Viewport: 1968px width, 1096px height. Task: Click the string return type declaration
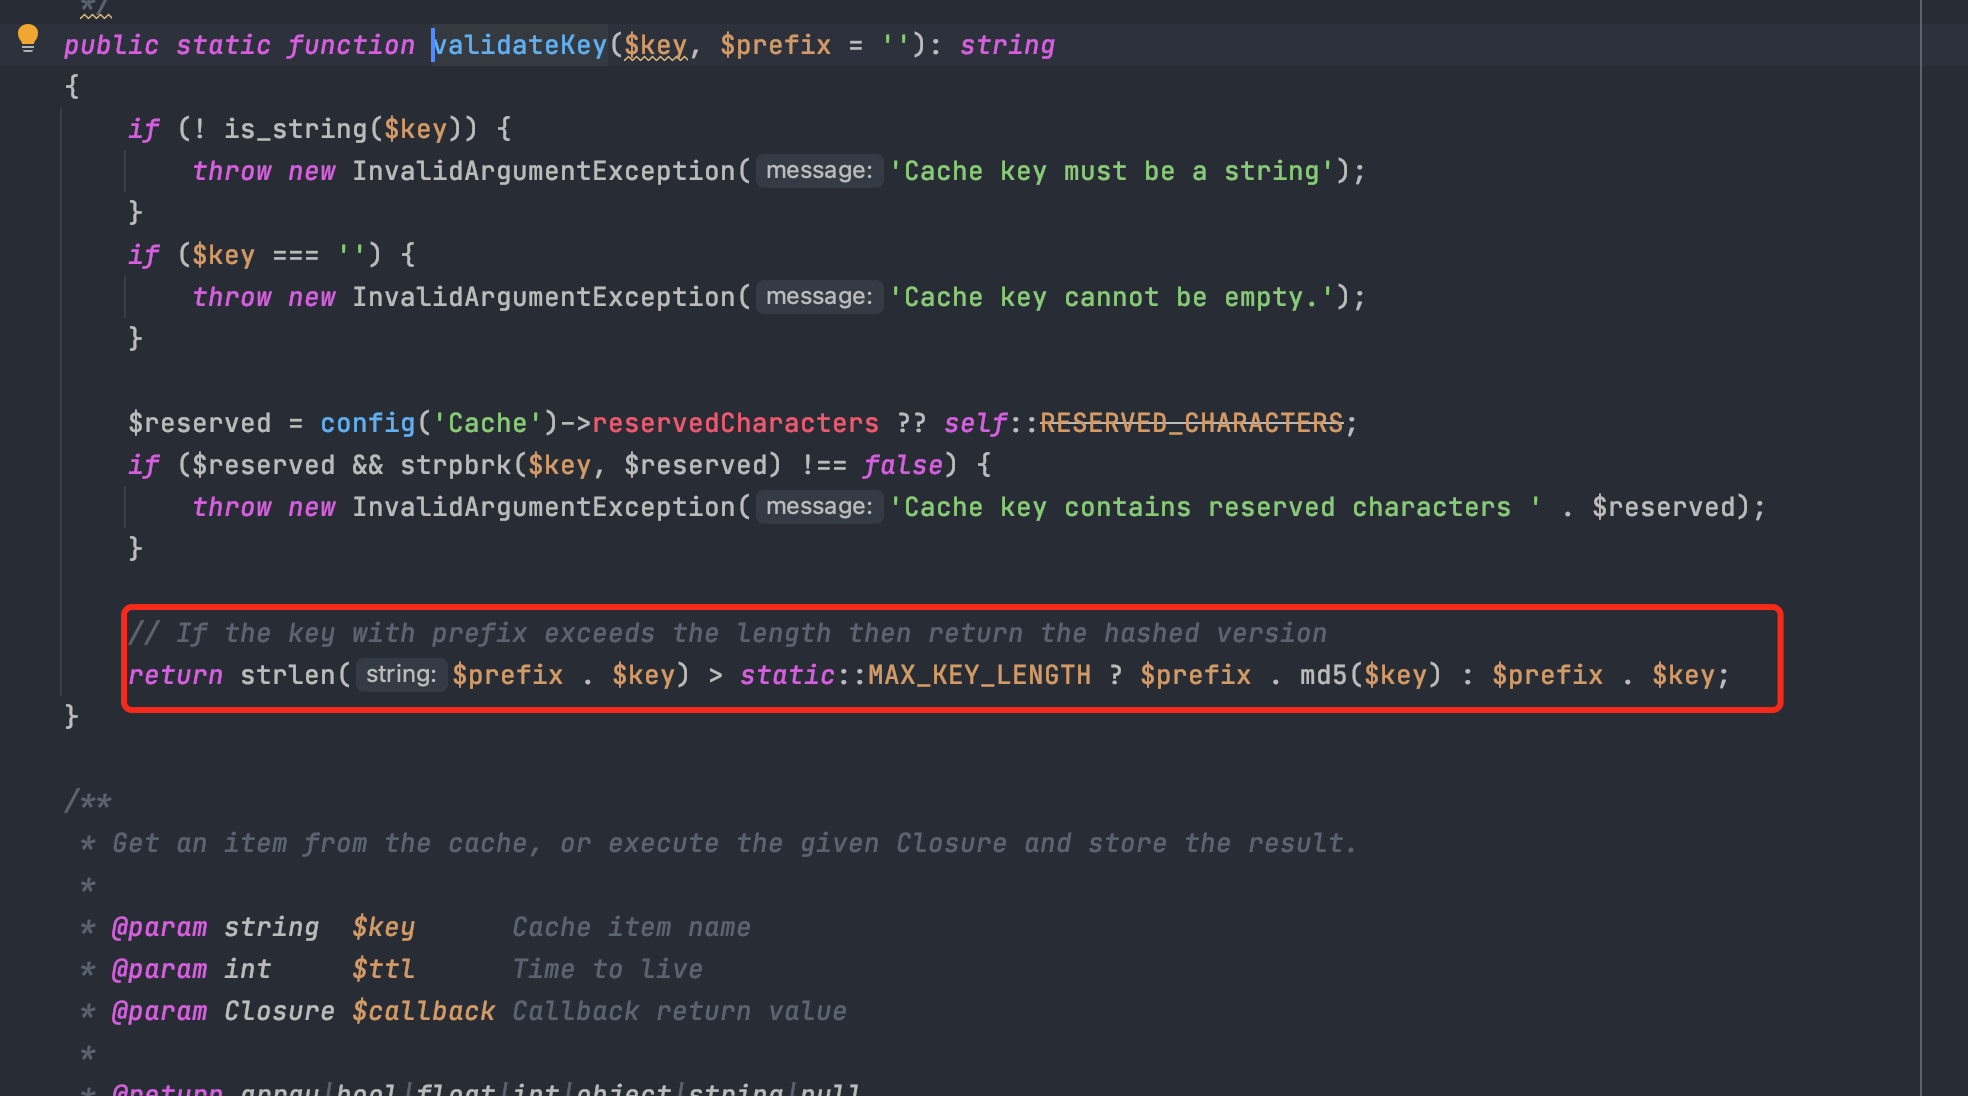coord(1007,45)
